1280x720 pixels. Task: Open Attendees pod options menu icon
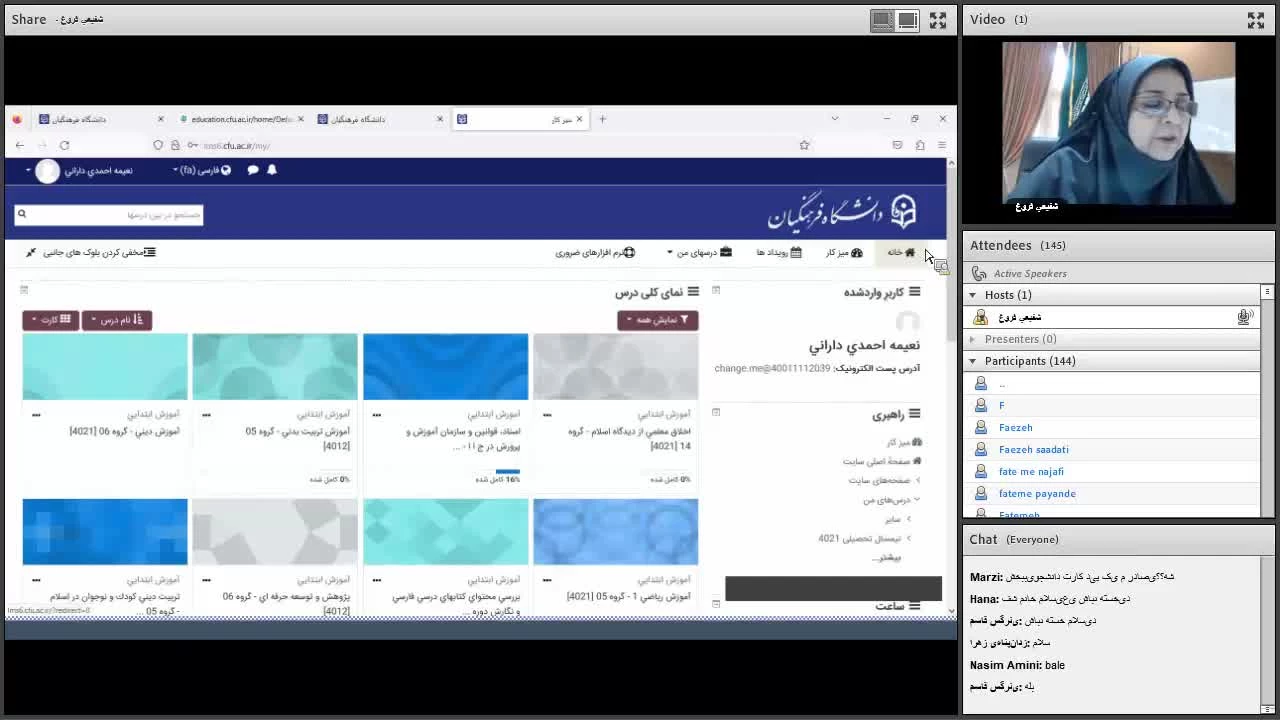point(1267,292)
